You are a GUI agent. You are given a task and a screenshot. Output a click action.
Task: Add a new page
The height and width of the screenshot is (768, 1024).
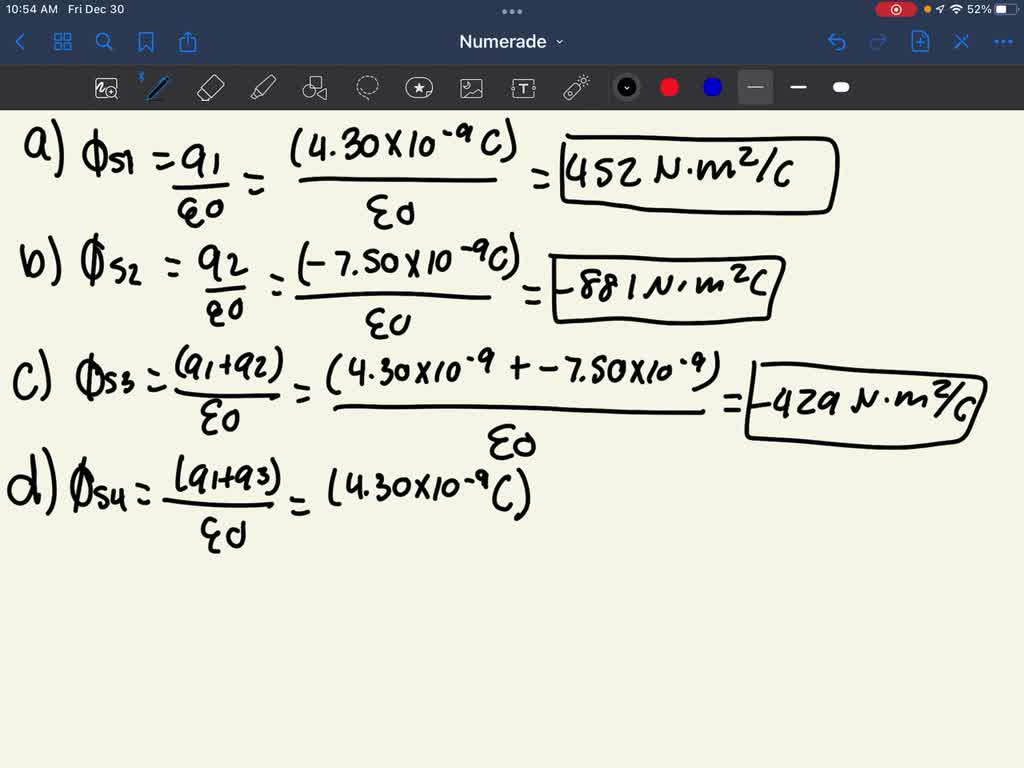[x=919, y=41]
